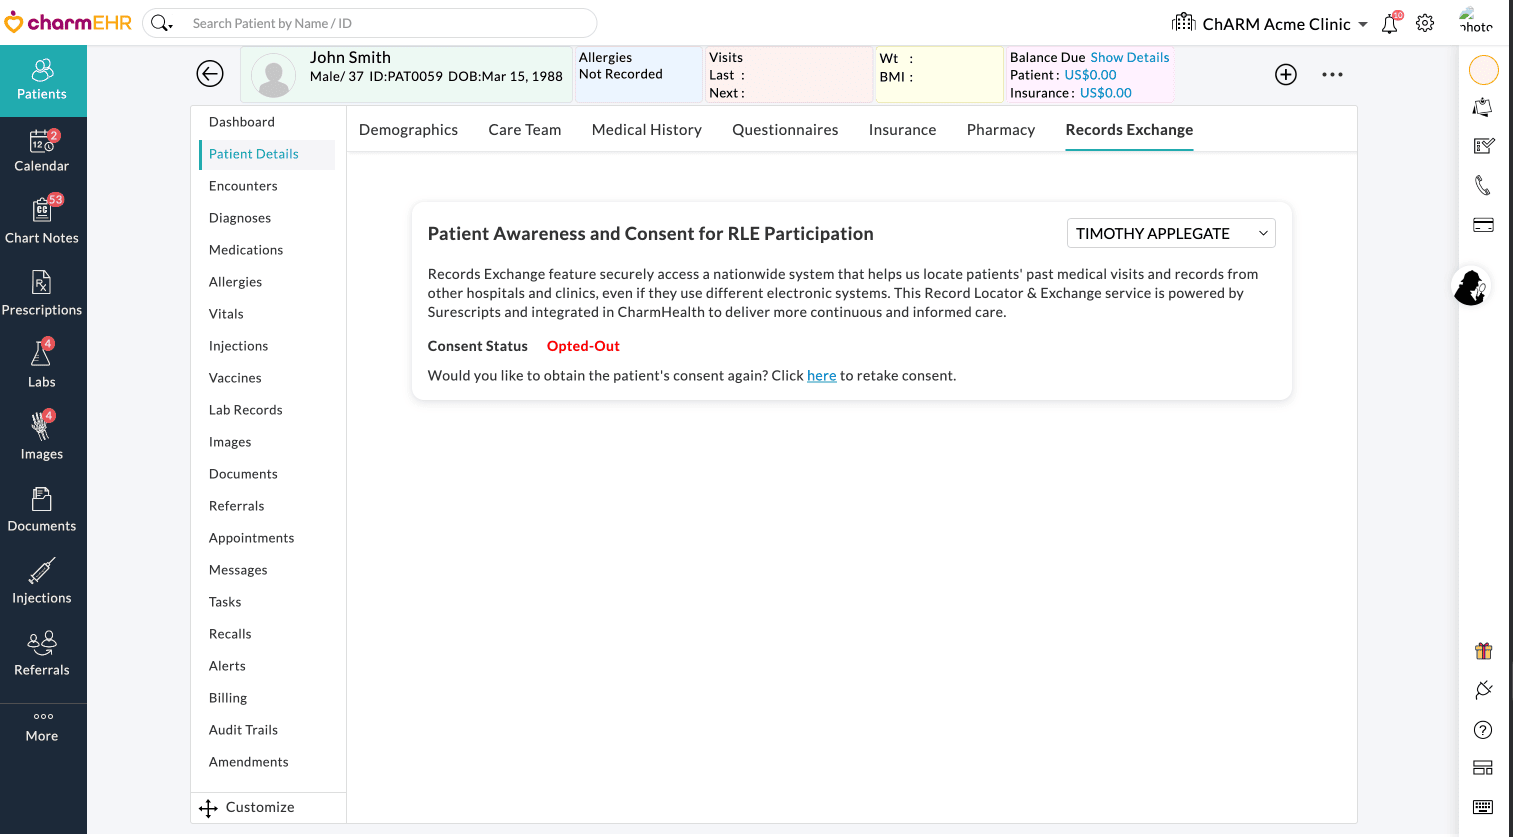1513x837 pixels.
Task: Open the integrations plug icon
Action: [1483, 689]
